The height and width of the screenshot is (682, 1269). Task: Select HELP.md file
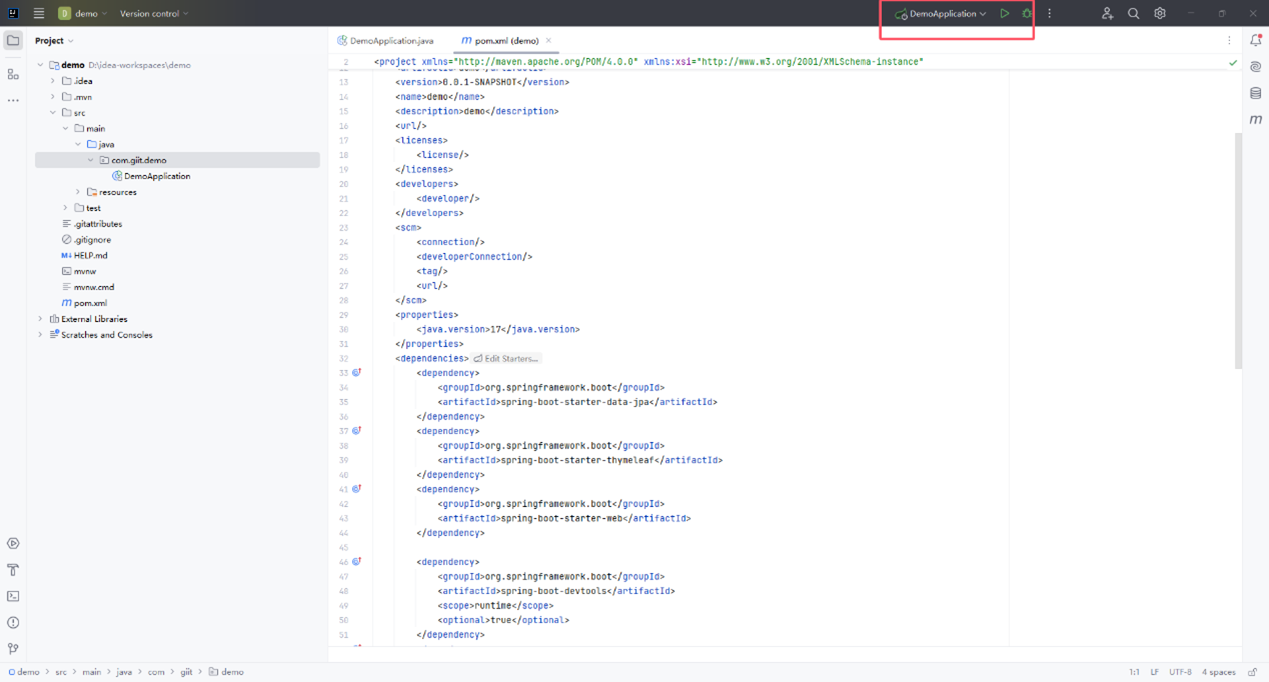click(x=84, y=255)
